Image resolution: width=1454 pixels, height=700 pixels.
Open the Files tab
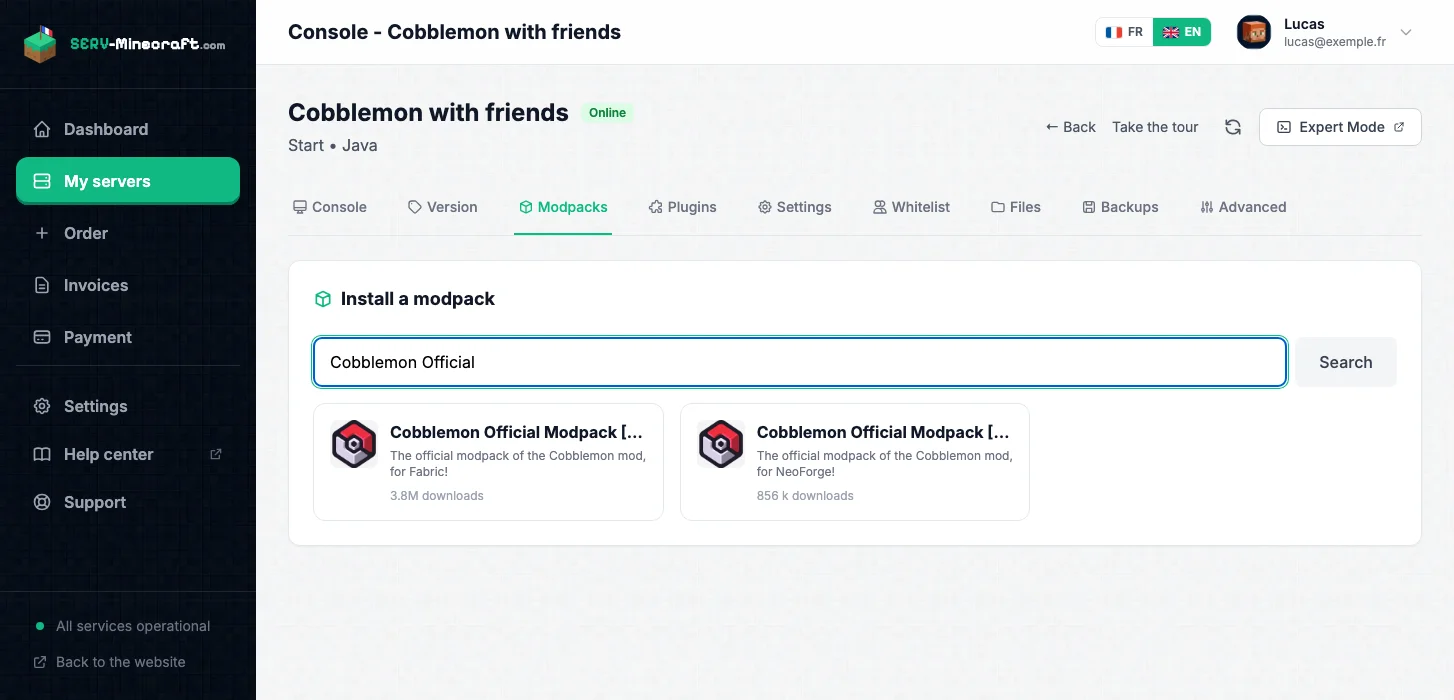click(1016, 207)
